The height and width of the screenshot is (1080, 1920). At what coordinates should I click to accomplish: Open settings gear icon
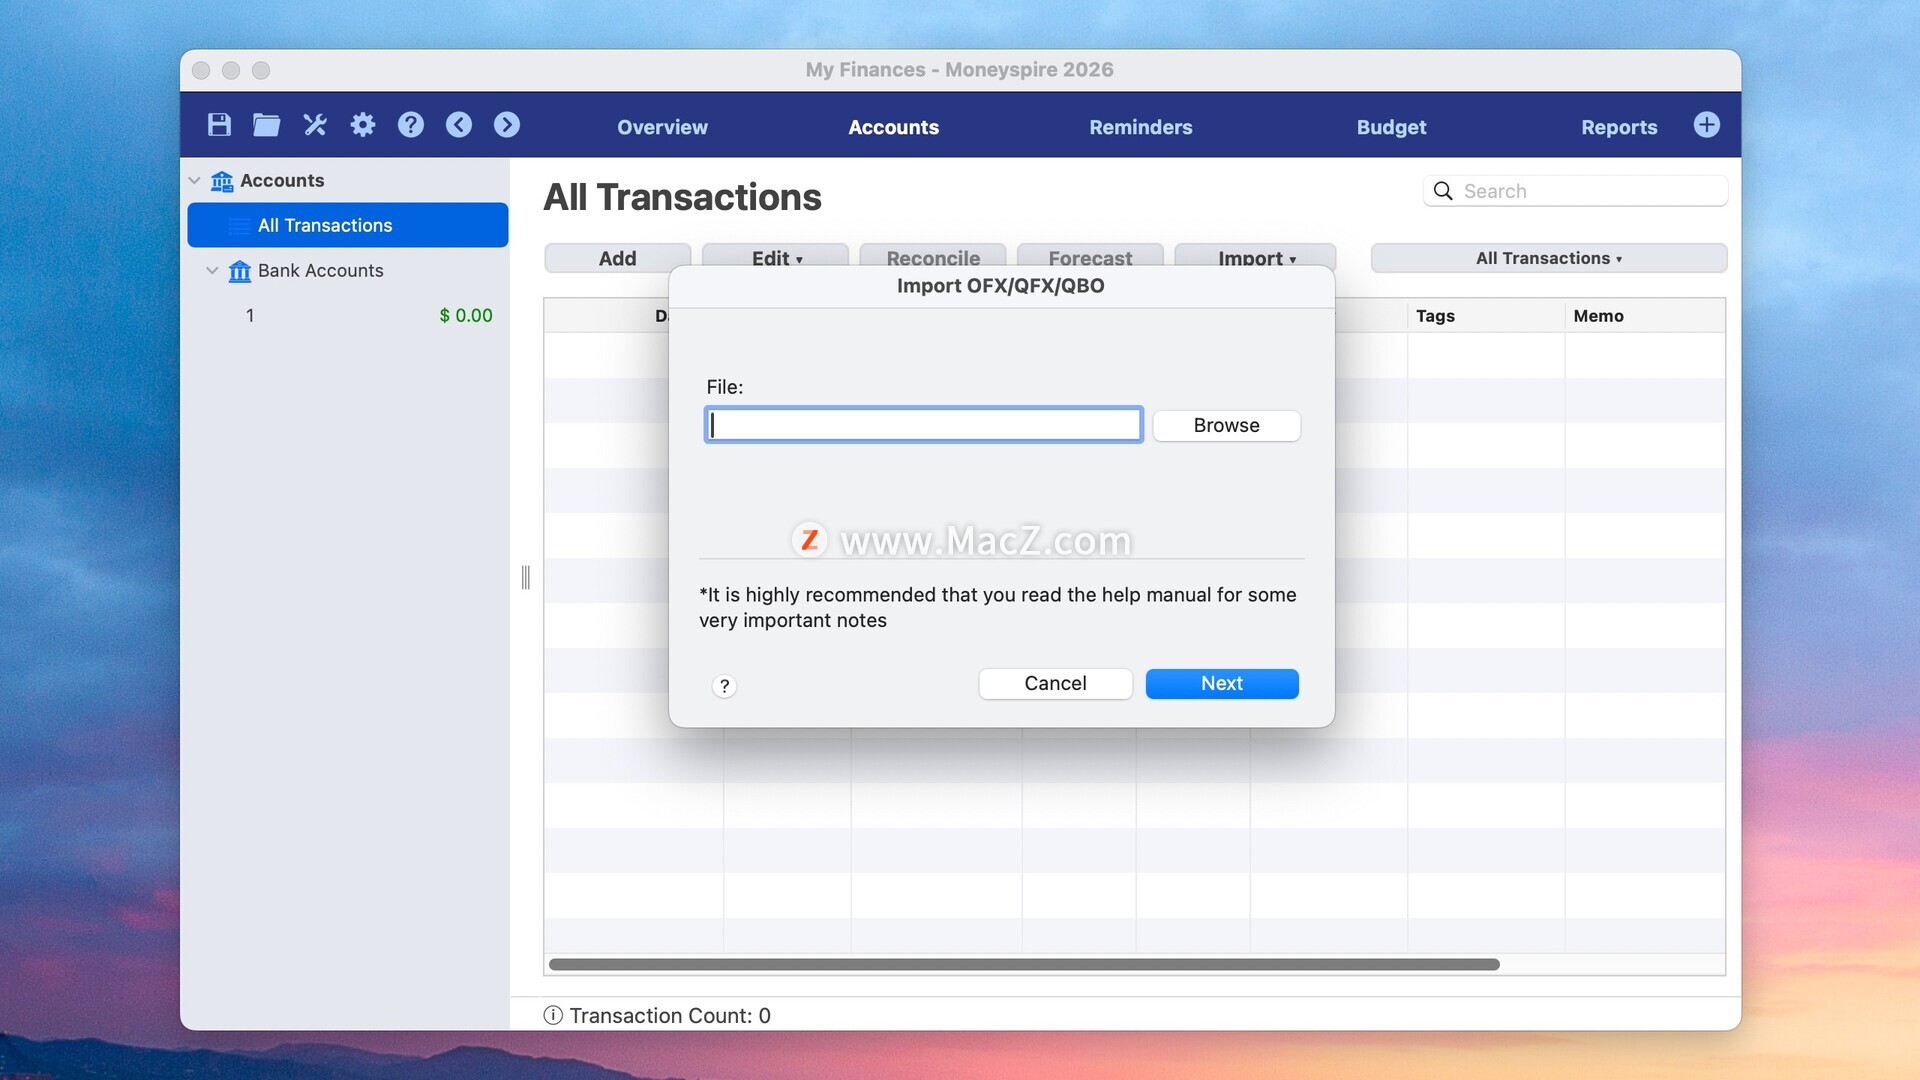[363, 125]
